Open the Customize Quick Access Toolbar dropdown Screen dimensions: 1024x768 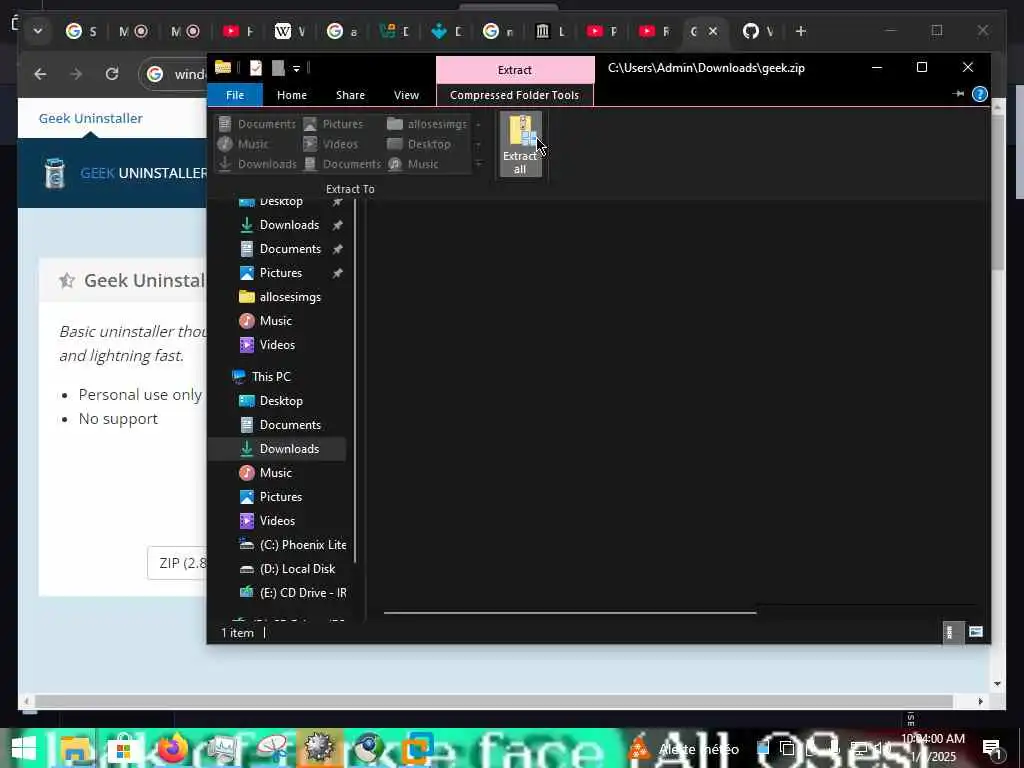(x=296, y=69)
